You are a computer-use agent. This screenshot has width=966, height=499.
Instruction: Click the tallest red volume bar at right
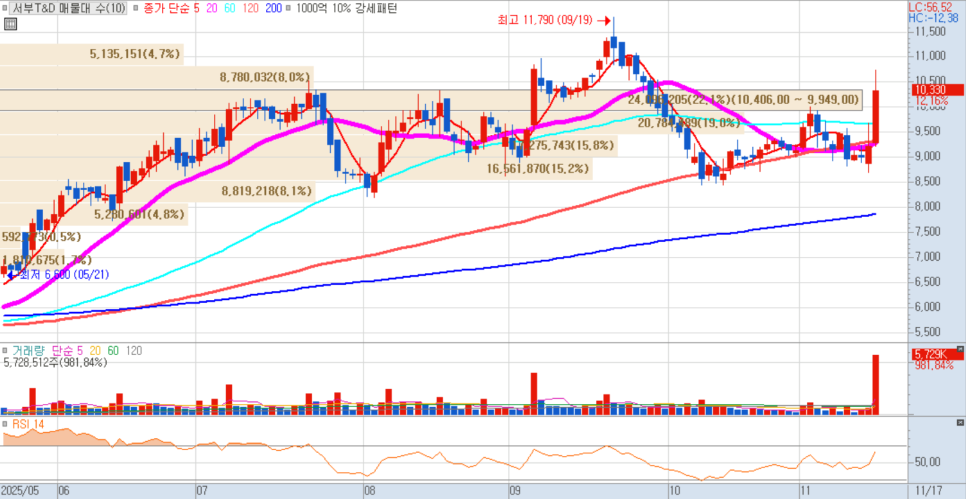[875, 384]
